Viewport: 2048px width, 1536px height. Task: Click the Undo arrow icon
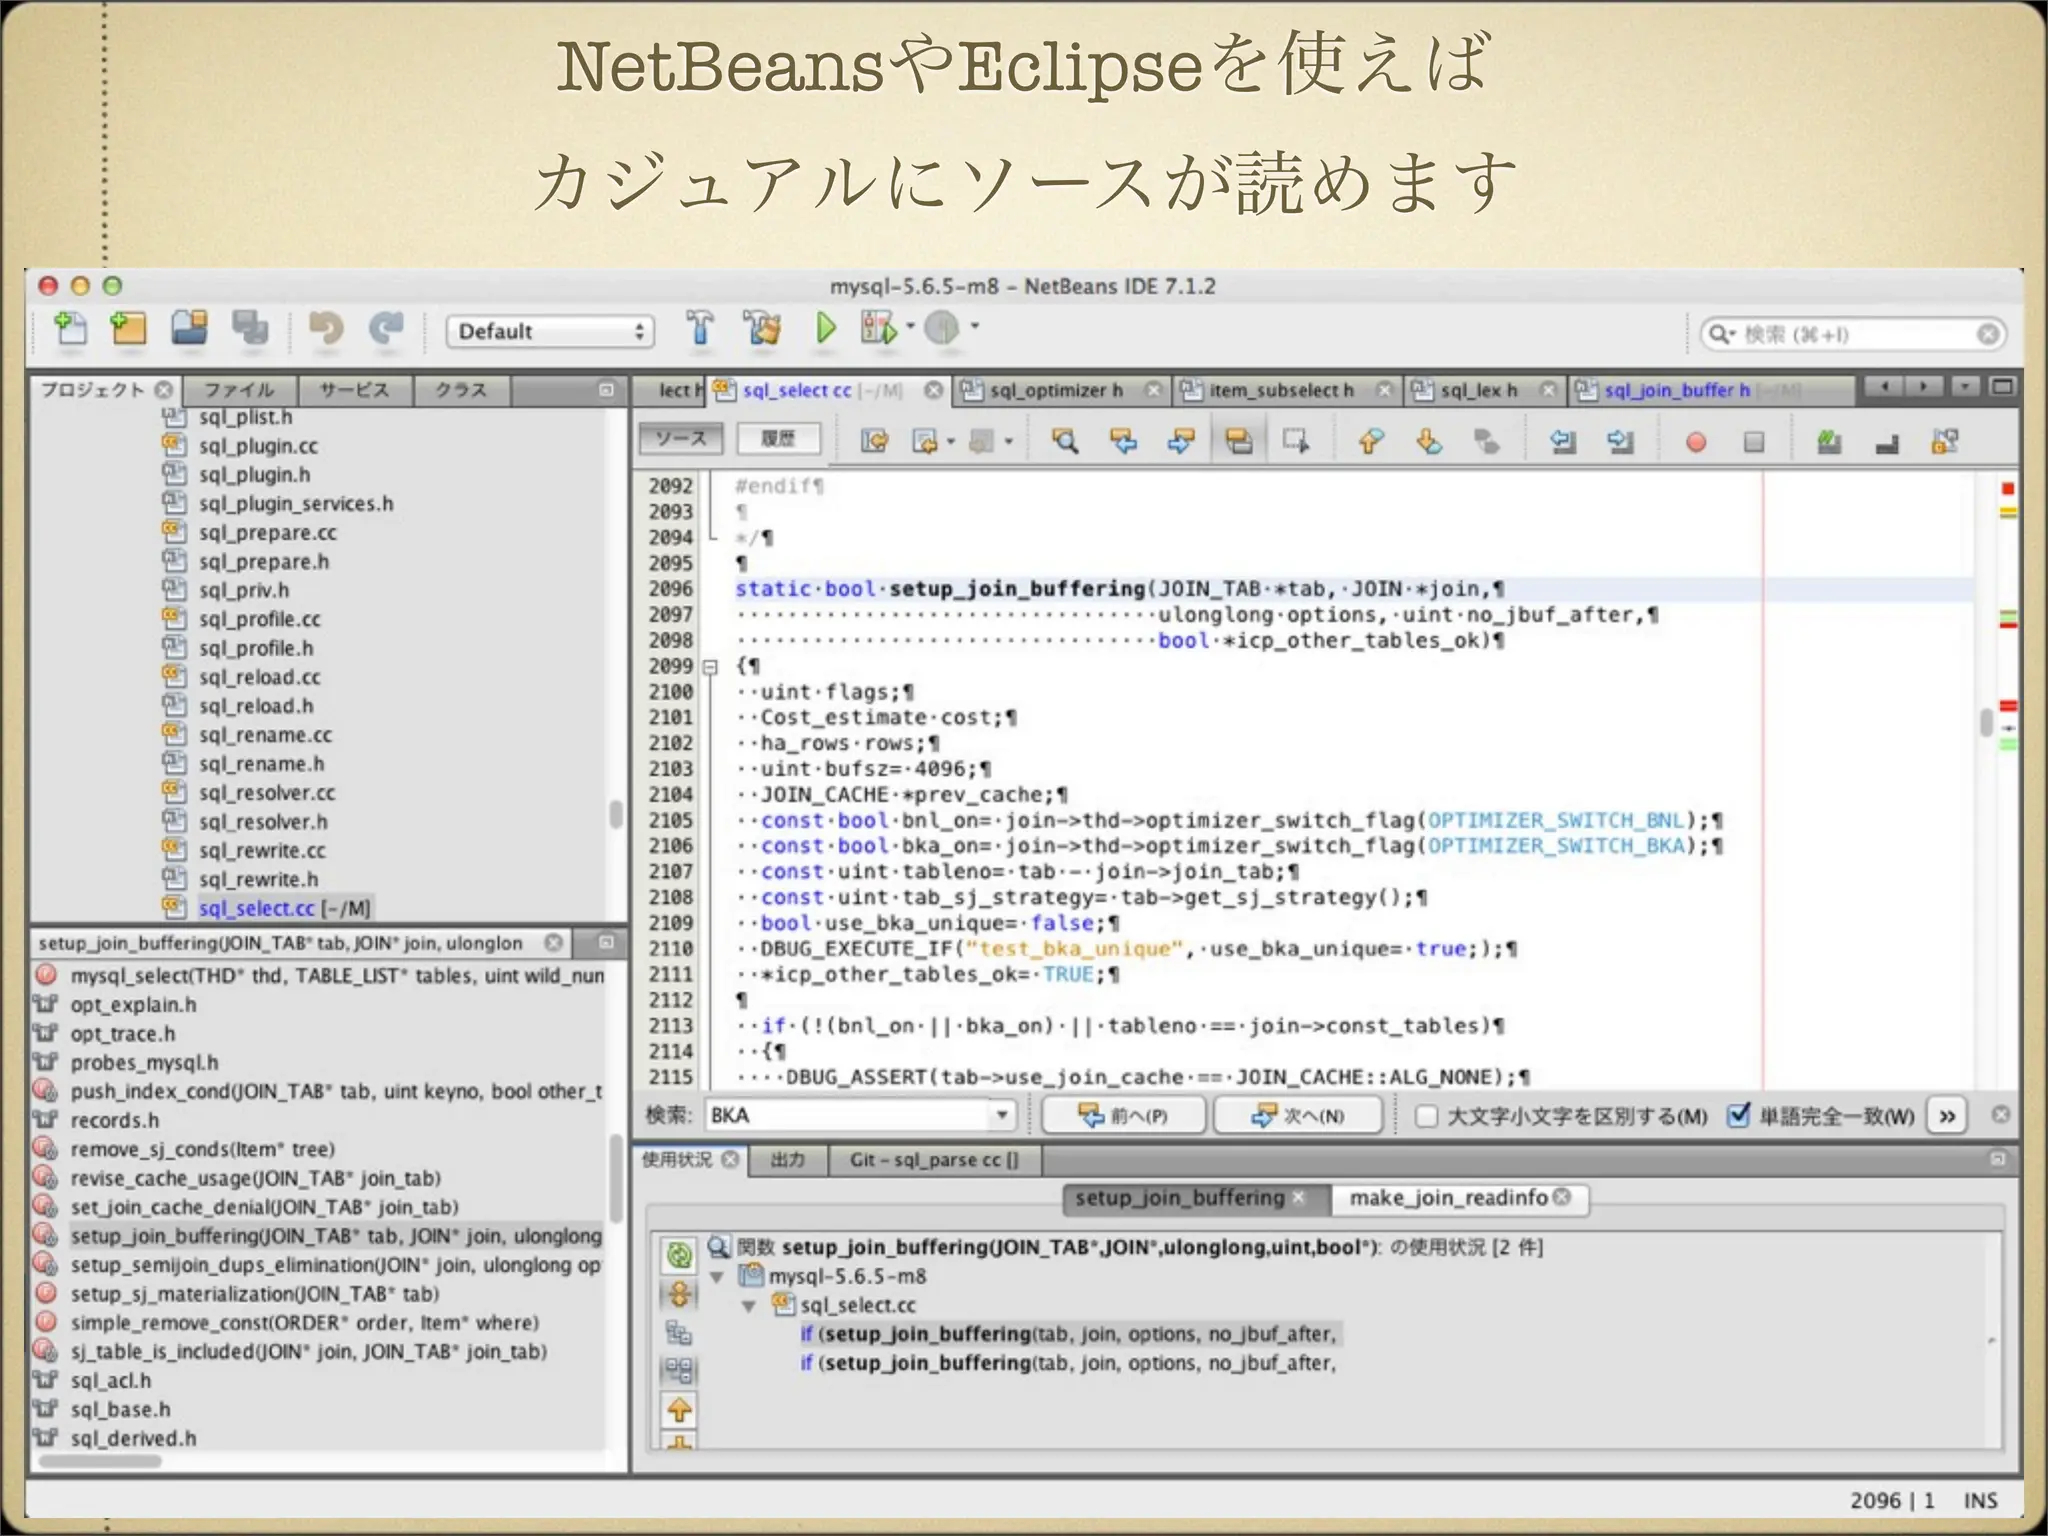(x=325, y=328)
